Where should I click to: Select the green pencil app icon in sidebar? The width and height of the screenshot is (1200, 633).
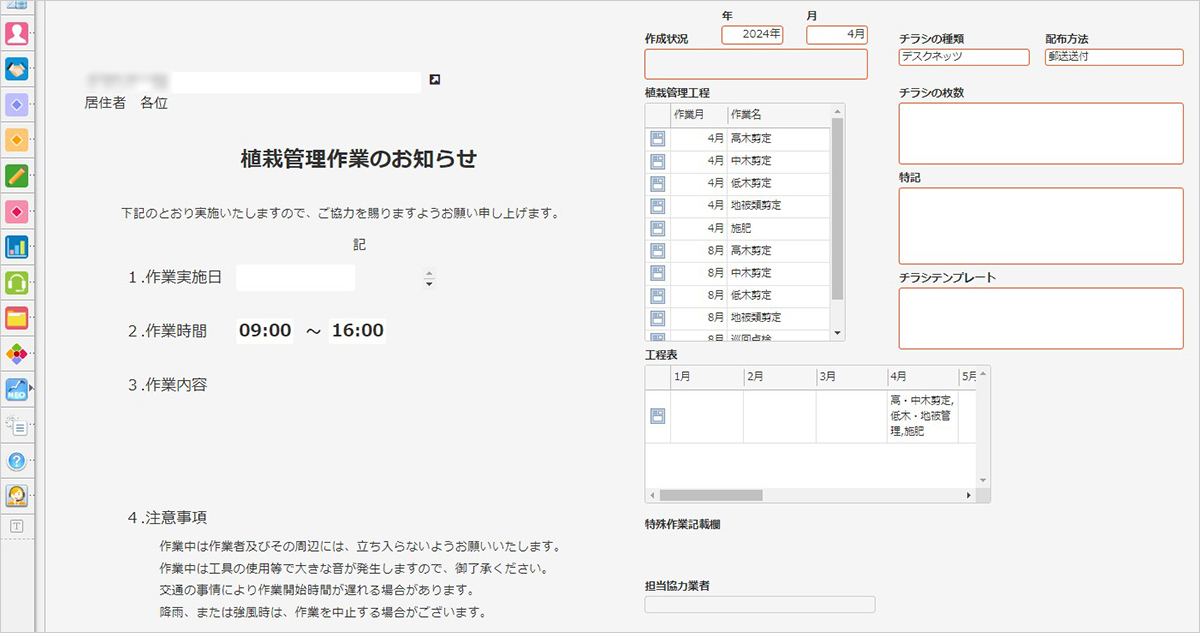pyautogui.click(x=17, y=176)
